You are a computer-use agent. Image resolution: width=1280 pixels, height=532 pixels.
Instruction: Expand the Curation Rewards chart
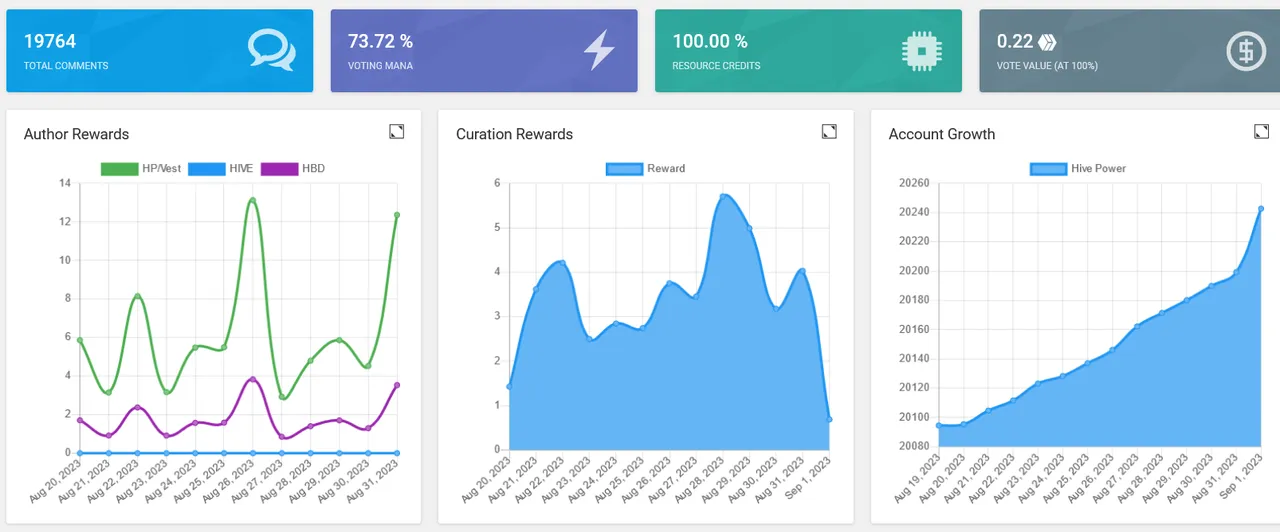(829, 132)
